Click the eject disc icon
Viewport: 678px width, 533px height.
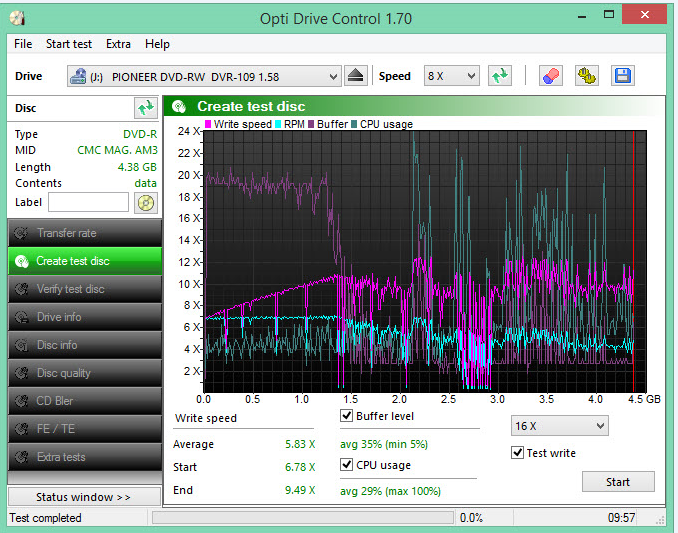click(355, 76)
